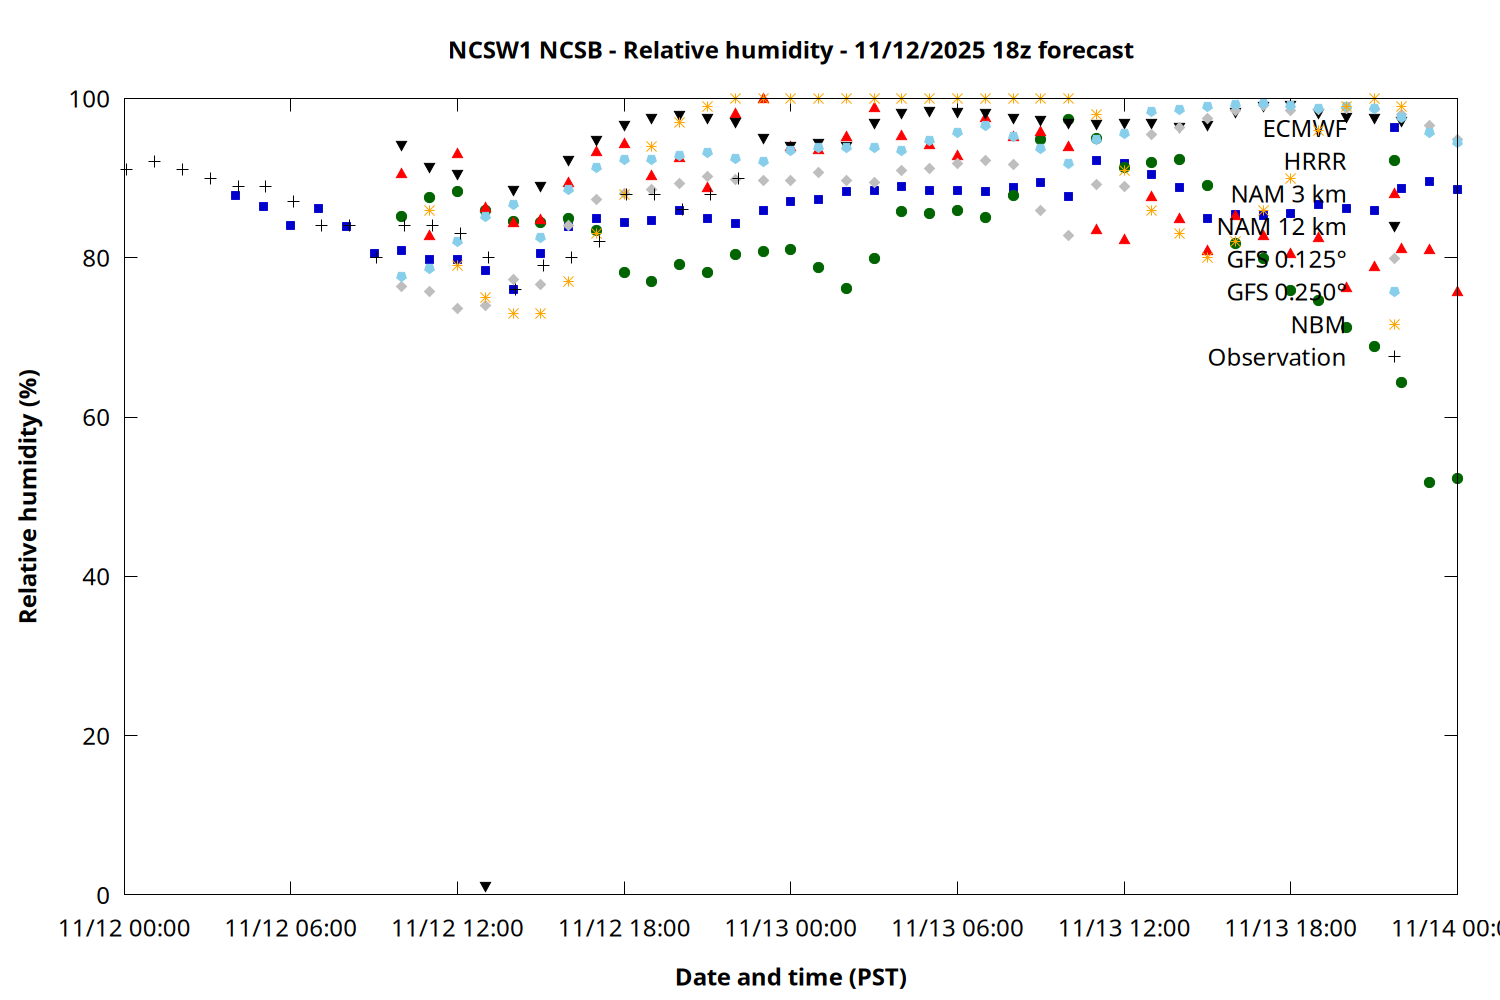
Task: Click the 11/13 00:00 x-axis tick label
Action: coord(790,929)
